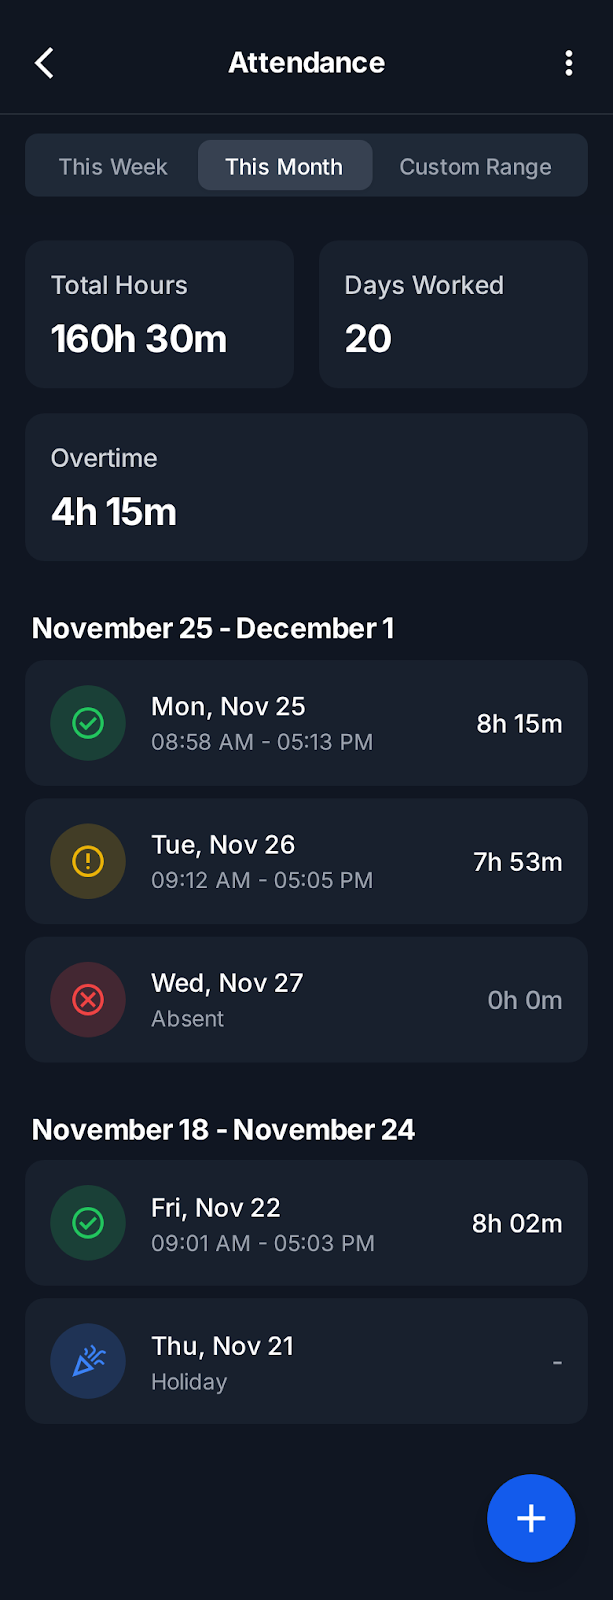Click yellow warning icon for Tue, Nov 26
The image size is (613, 1600).
(x=88, y=861)
